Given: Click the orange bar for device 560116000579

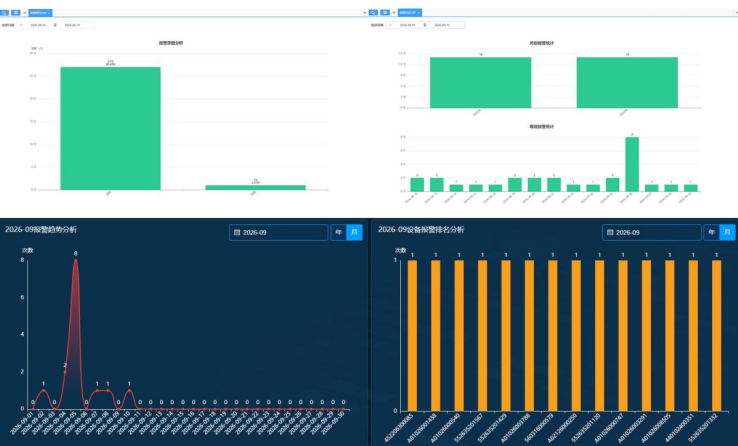Looking at the screenshot, I should [x=553, y=335].
